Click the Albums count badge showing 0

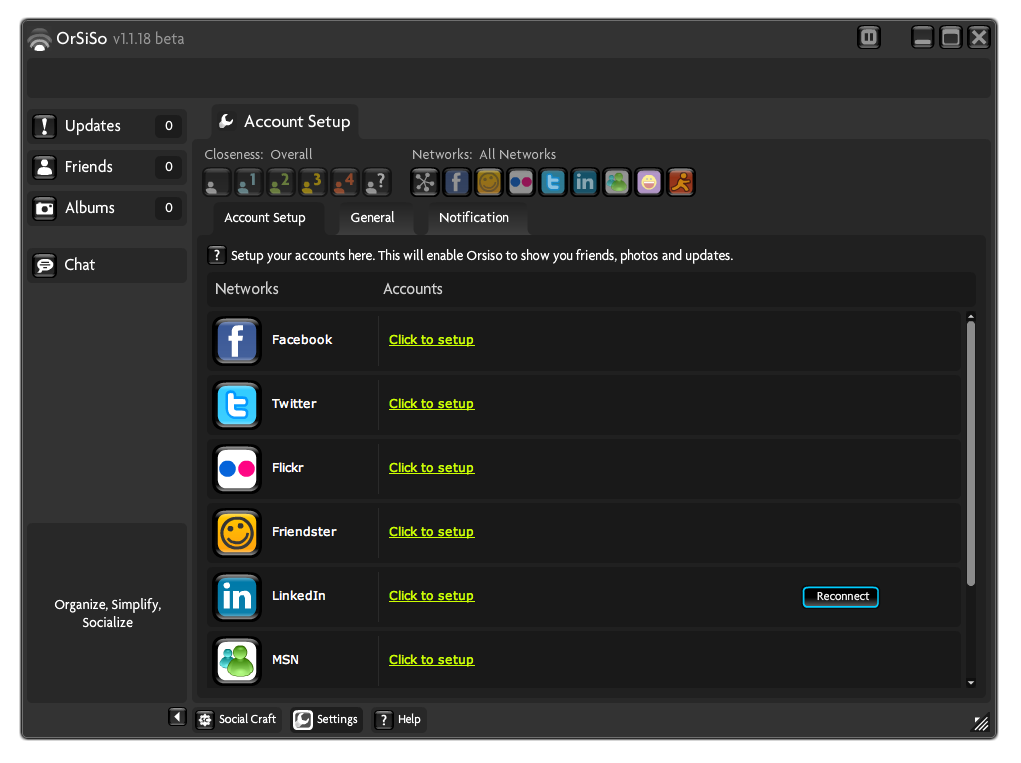click(169, 208)
